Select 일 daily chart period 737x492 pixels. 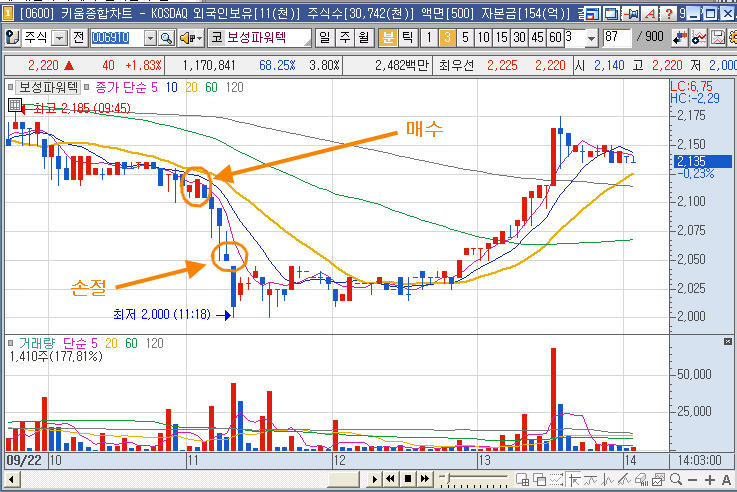324,38
